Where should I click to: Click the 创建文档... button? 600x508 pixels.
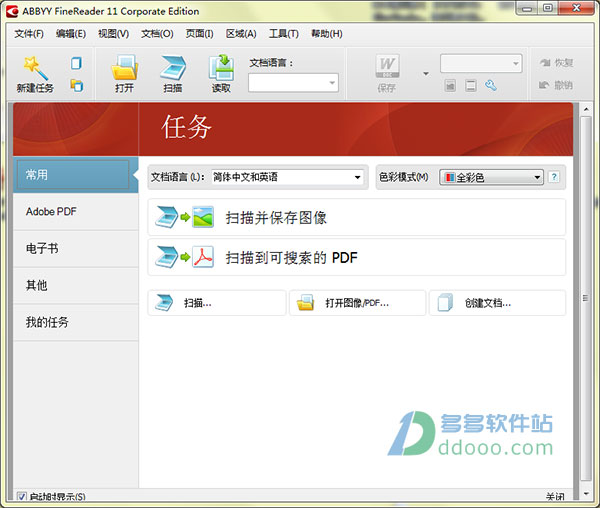pos(497,303)
